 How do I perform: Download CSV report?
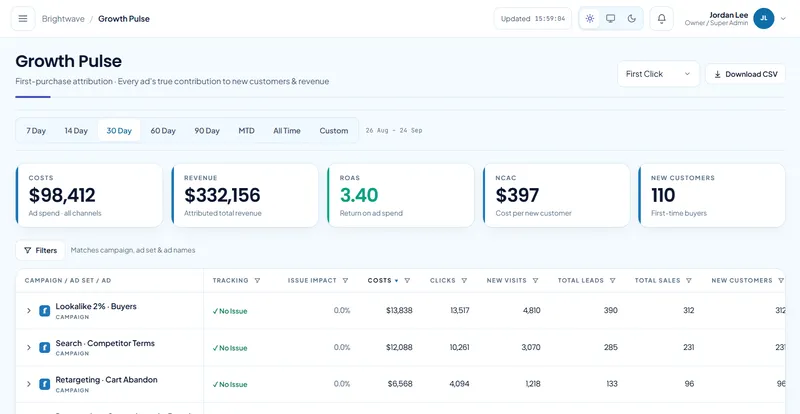745,74
